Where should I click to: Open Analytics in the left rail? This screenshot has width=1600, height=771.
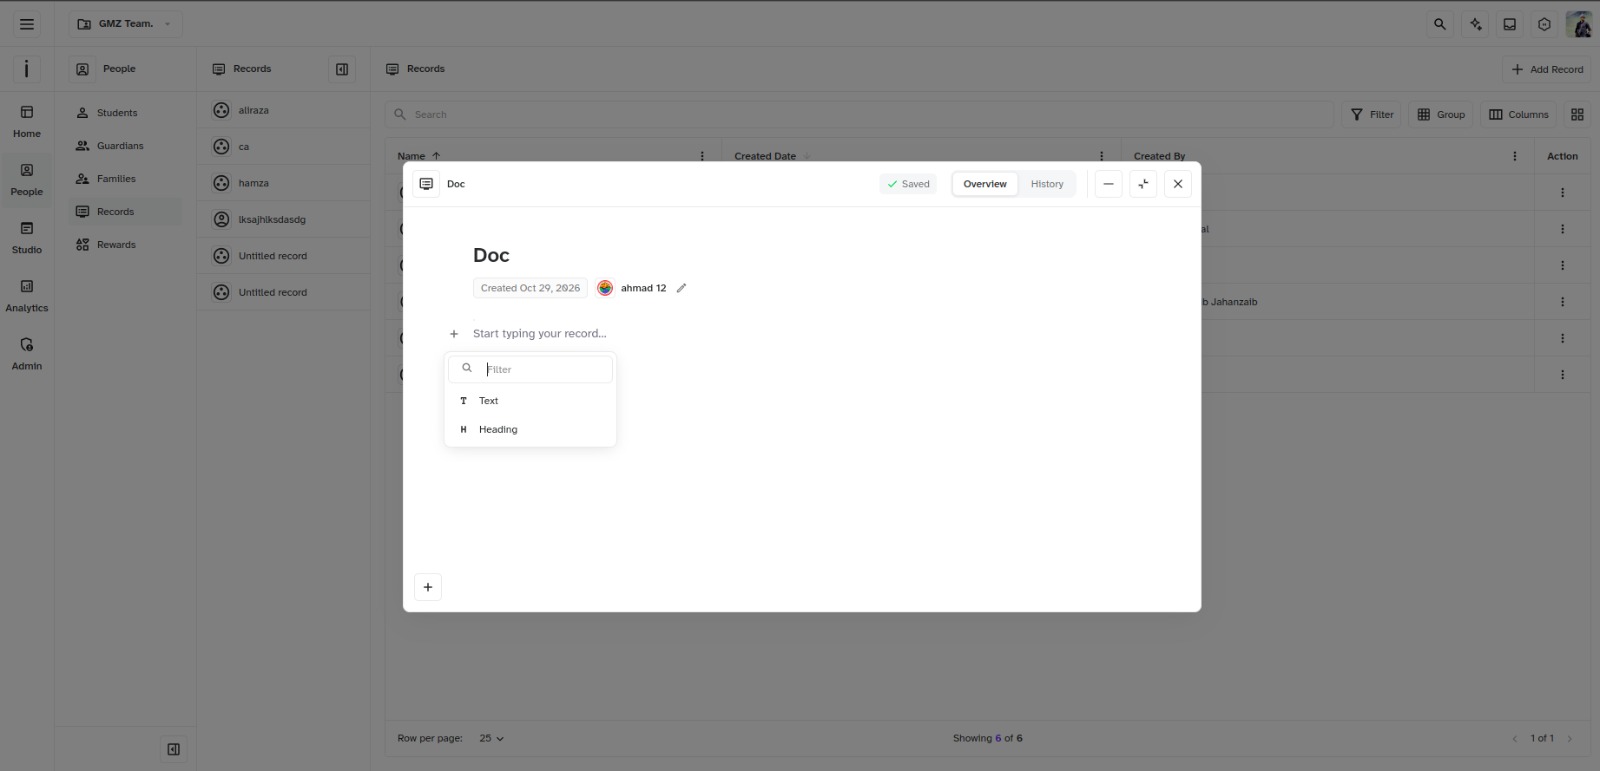point(27,296)
